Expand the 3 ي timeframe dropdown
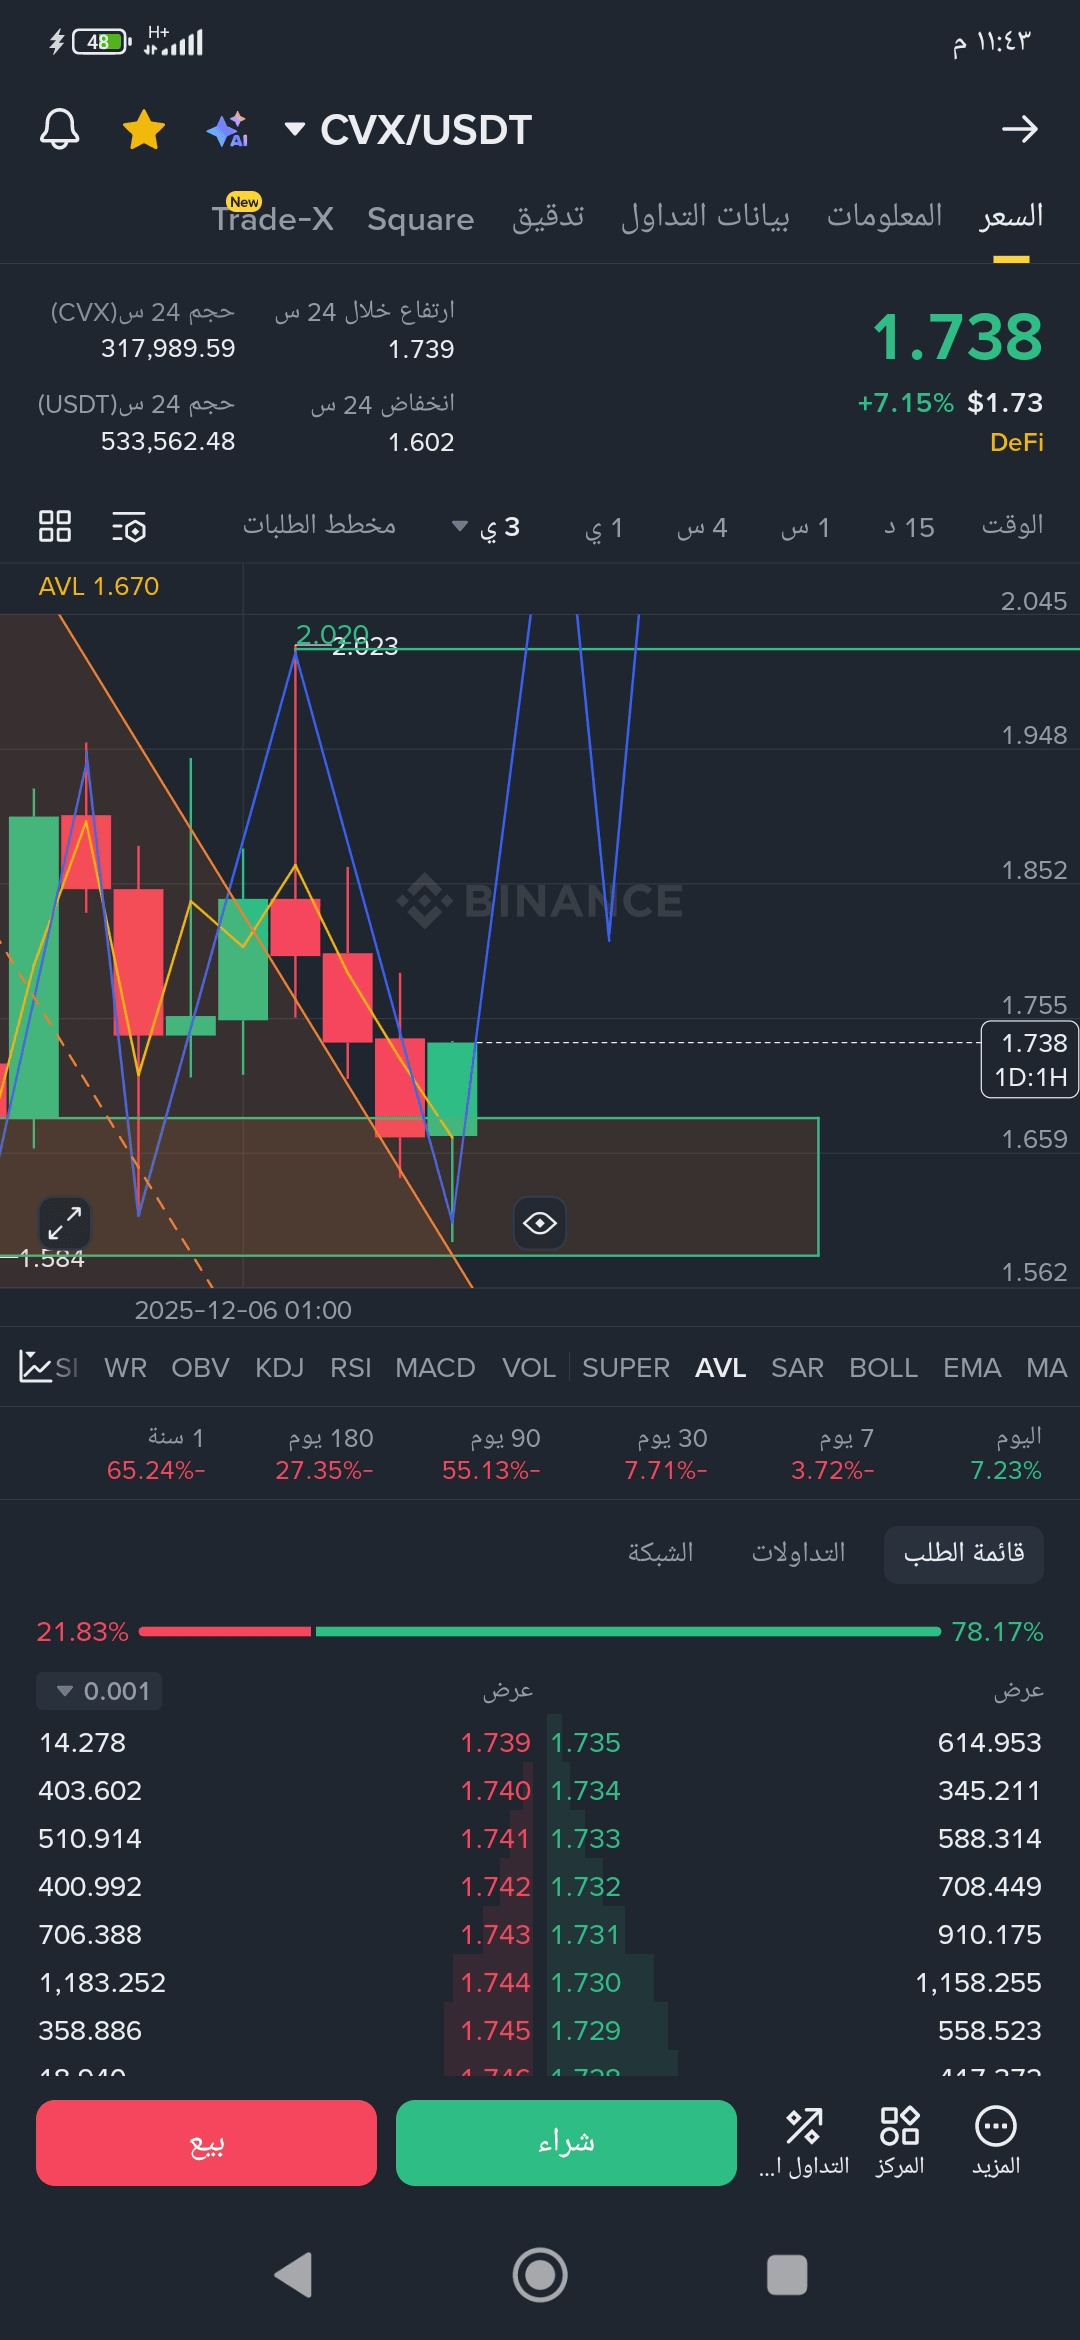Image resolution: width=1080 pixels, height=2340 pixels. point(486,527)
